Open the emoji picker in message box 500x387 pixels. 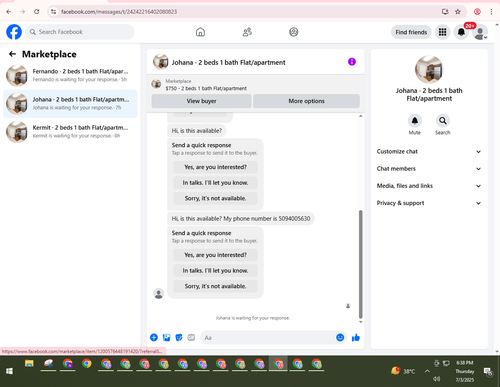coord(340,337)
